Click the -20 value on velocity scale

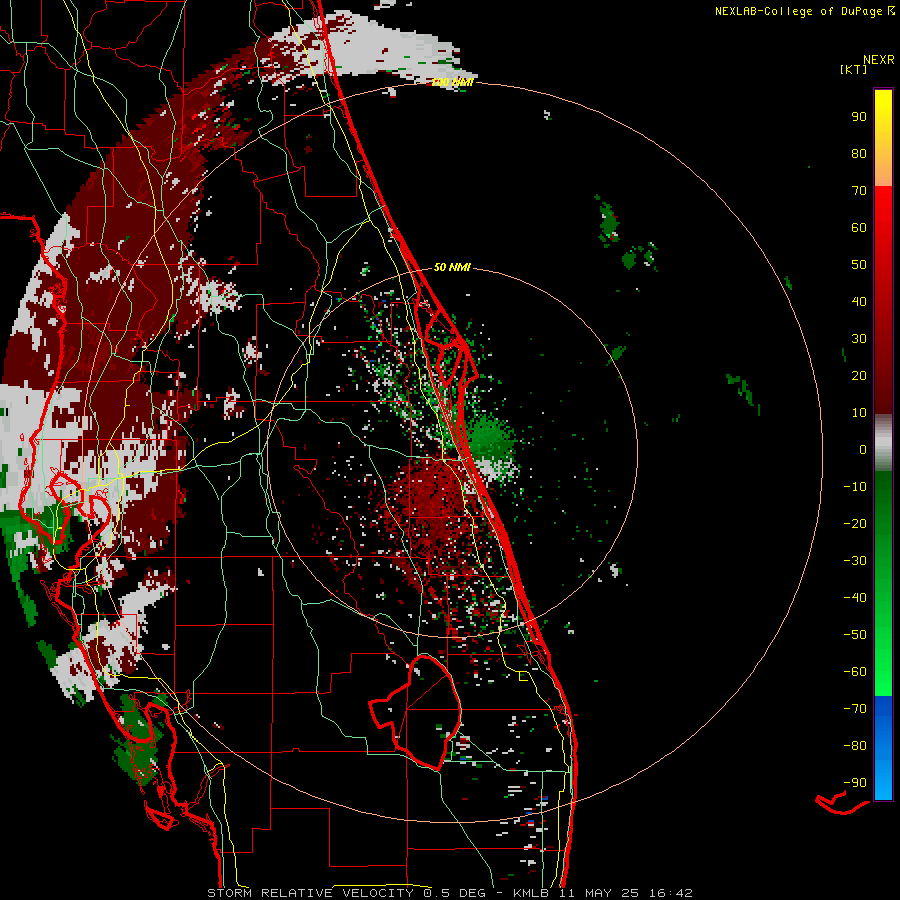[855, 524]
